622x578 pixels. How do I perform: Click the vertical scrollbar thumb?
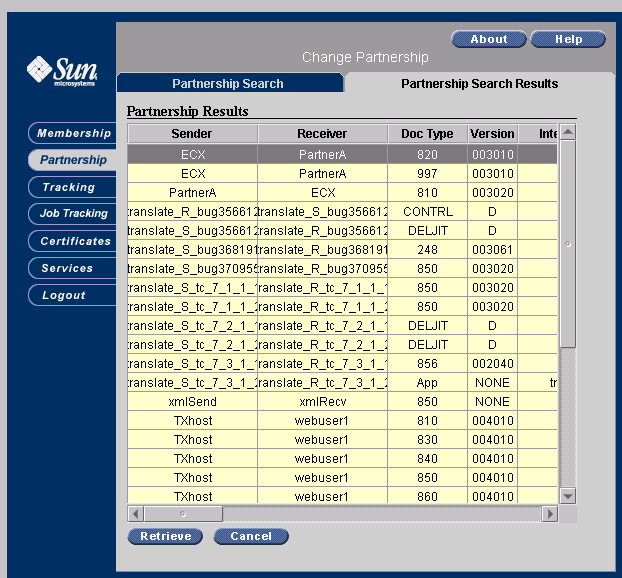568,244
